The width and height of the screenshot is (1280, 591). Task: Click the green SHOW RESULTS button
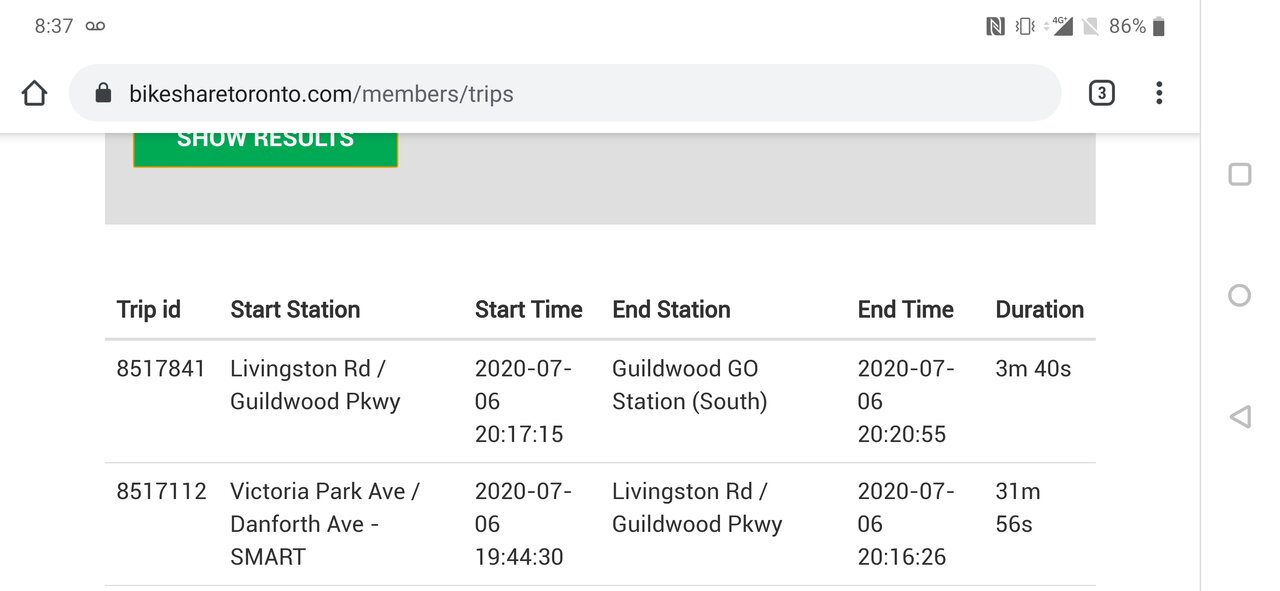click(265, 143)
